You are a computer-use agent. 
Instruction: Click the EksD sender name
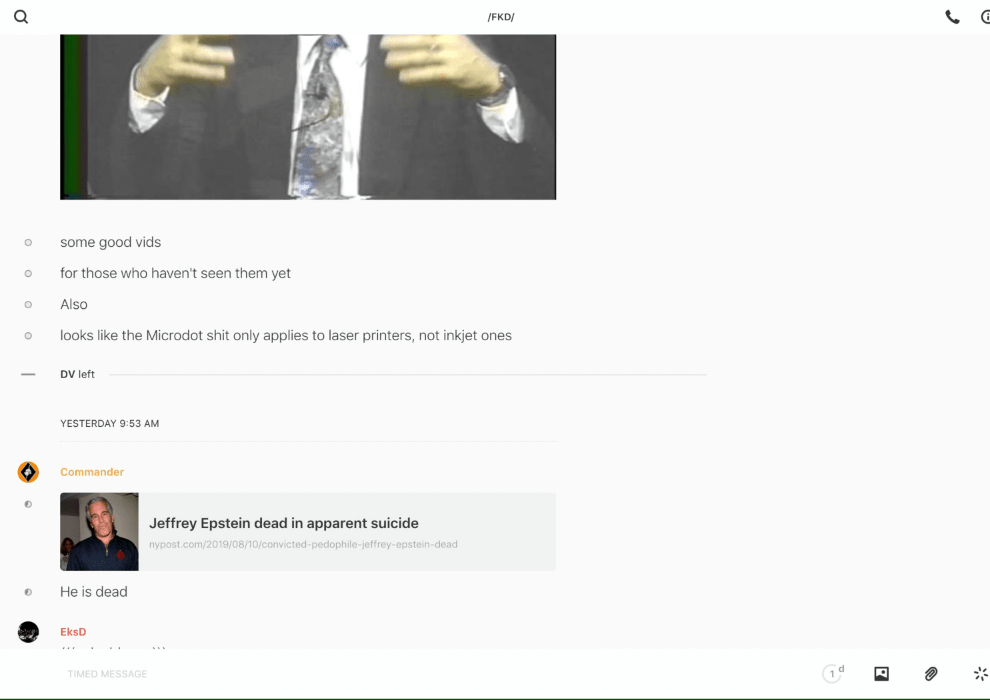tap(73, 631)
